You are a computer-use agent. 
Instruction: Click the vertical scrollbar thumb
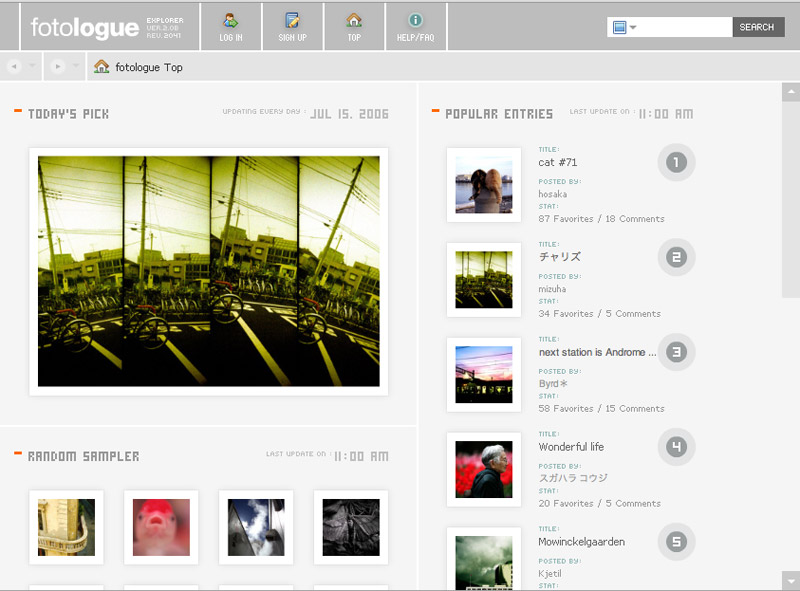coord(791,199)
